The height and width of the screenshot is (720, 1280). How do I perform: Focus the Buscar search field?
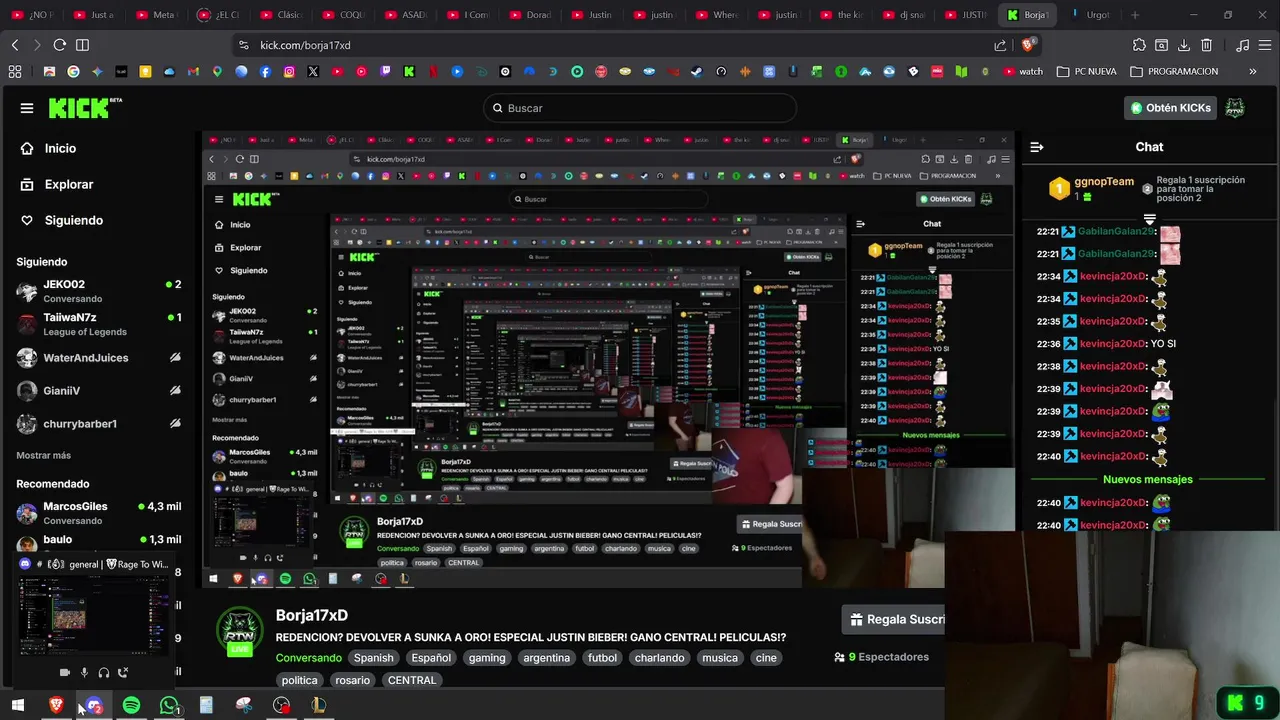coord(640,108)
